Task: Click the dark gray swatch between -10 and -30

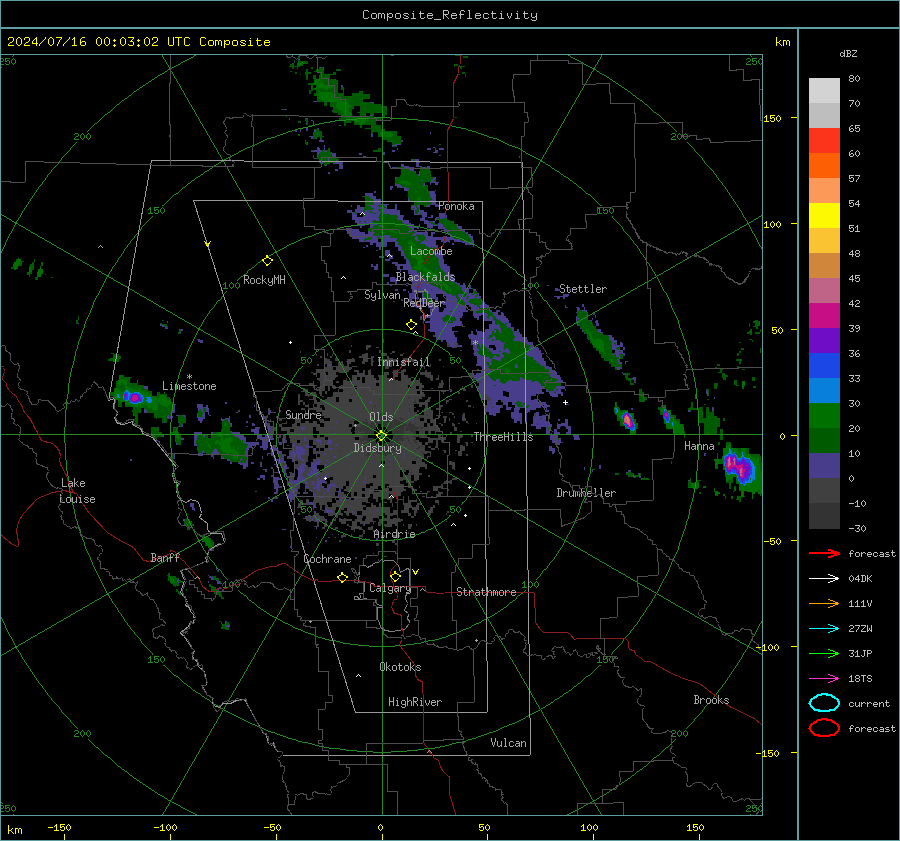Action: [x=824, y=516]
